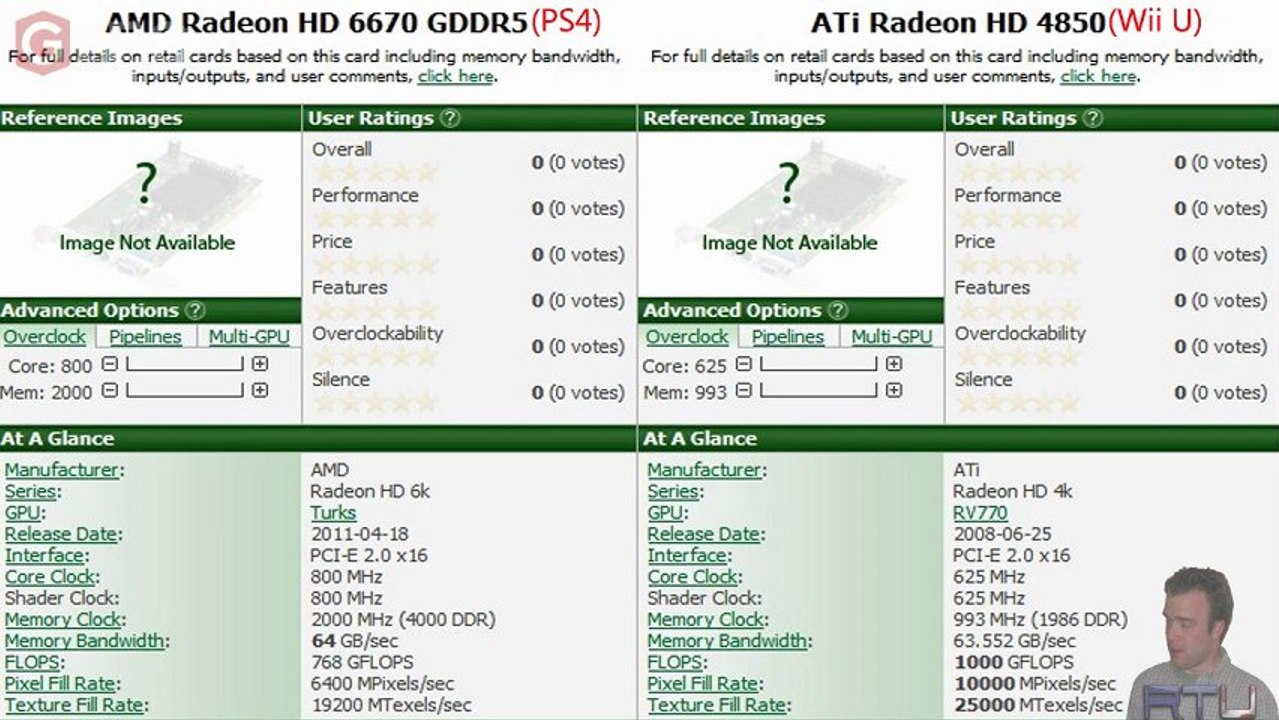Click Interface link in left At A Glance

coord(44,555)
